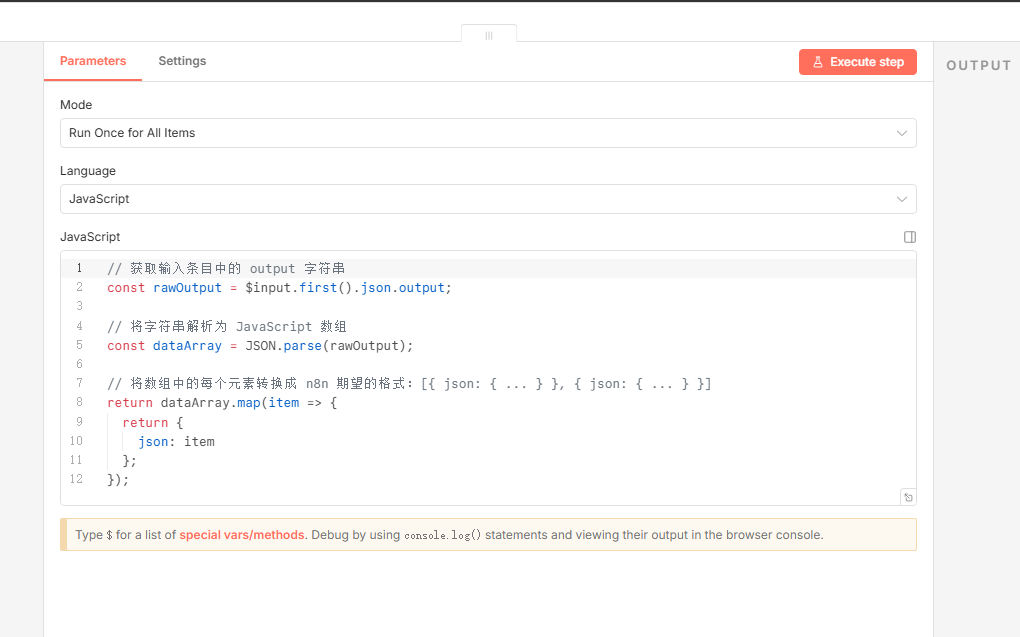Toggle the side panel icon above code editor
Image resolution: width=1020 pixels, height=637 pixels.
(x=909, y=237)
